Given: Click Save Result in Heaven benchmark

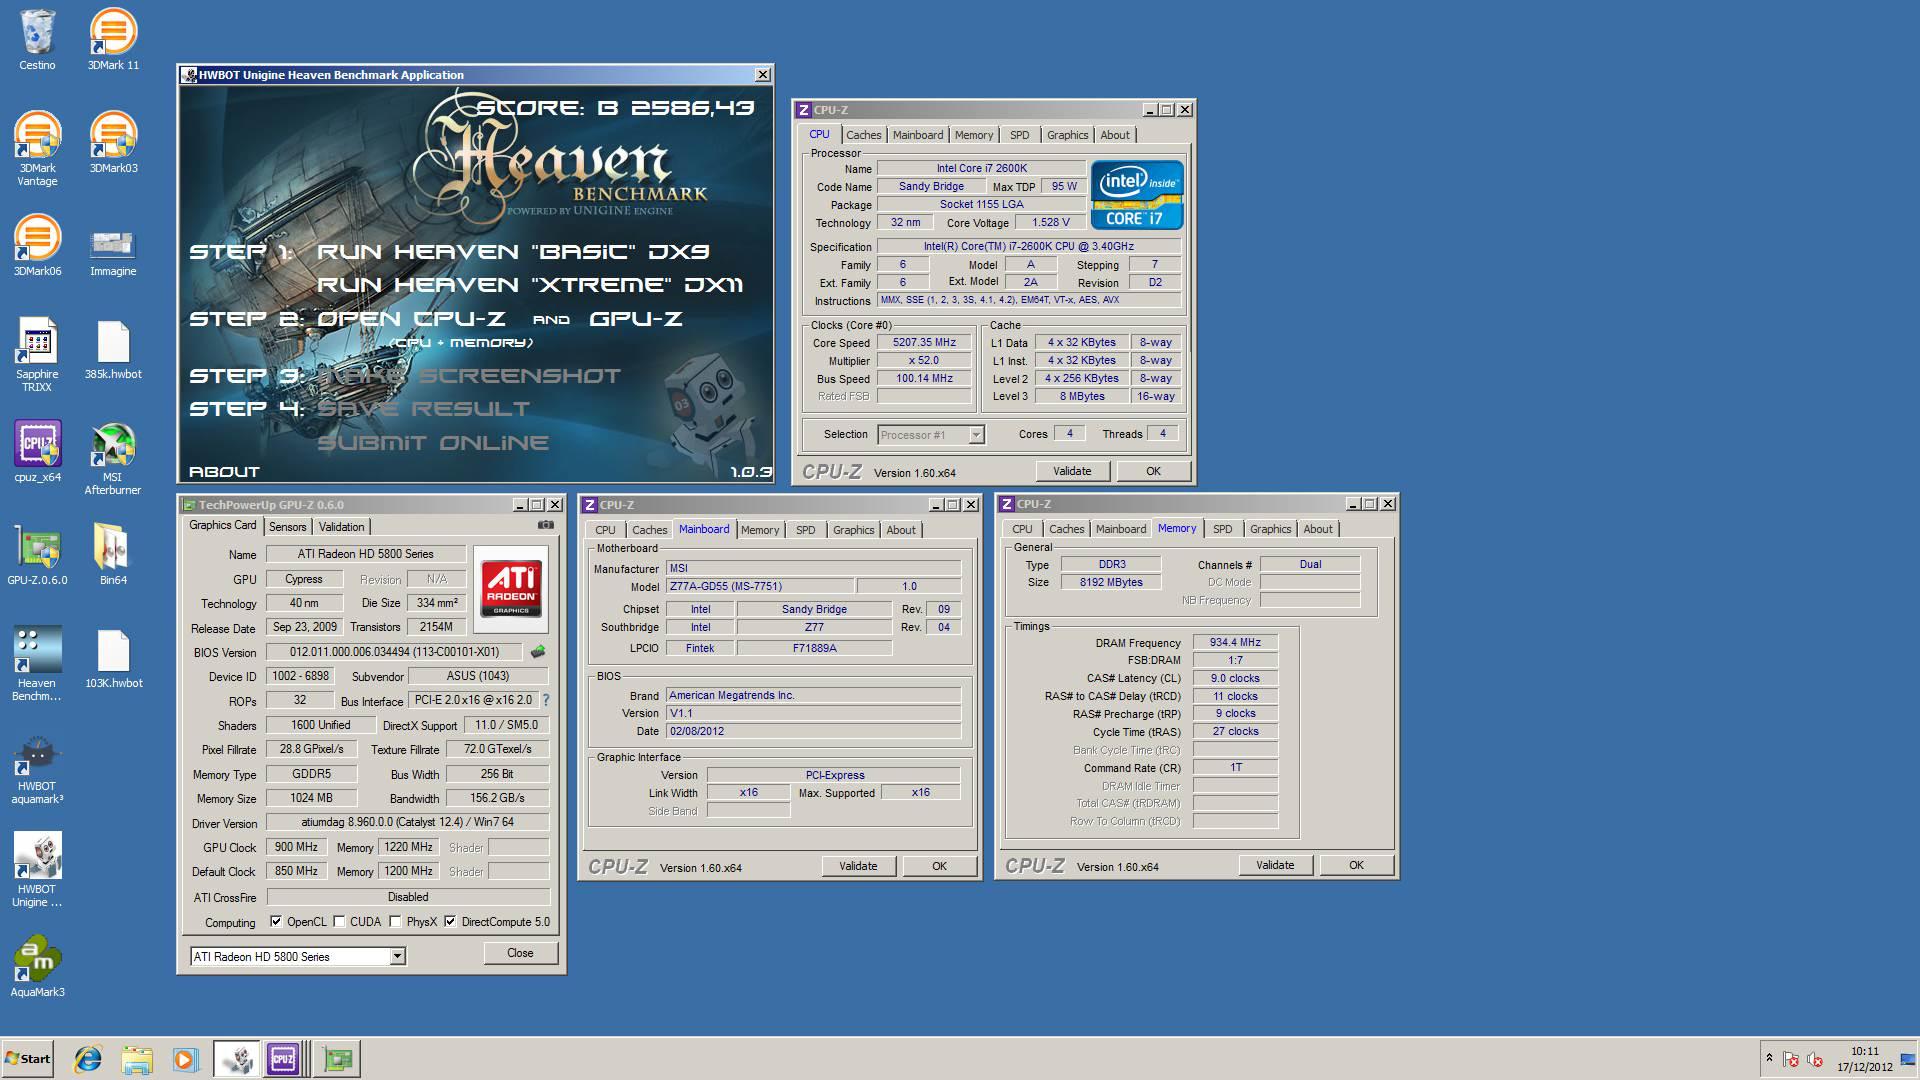Looking at the screenshot, I should (x=423, y=409).
